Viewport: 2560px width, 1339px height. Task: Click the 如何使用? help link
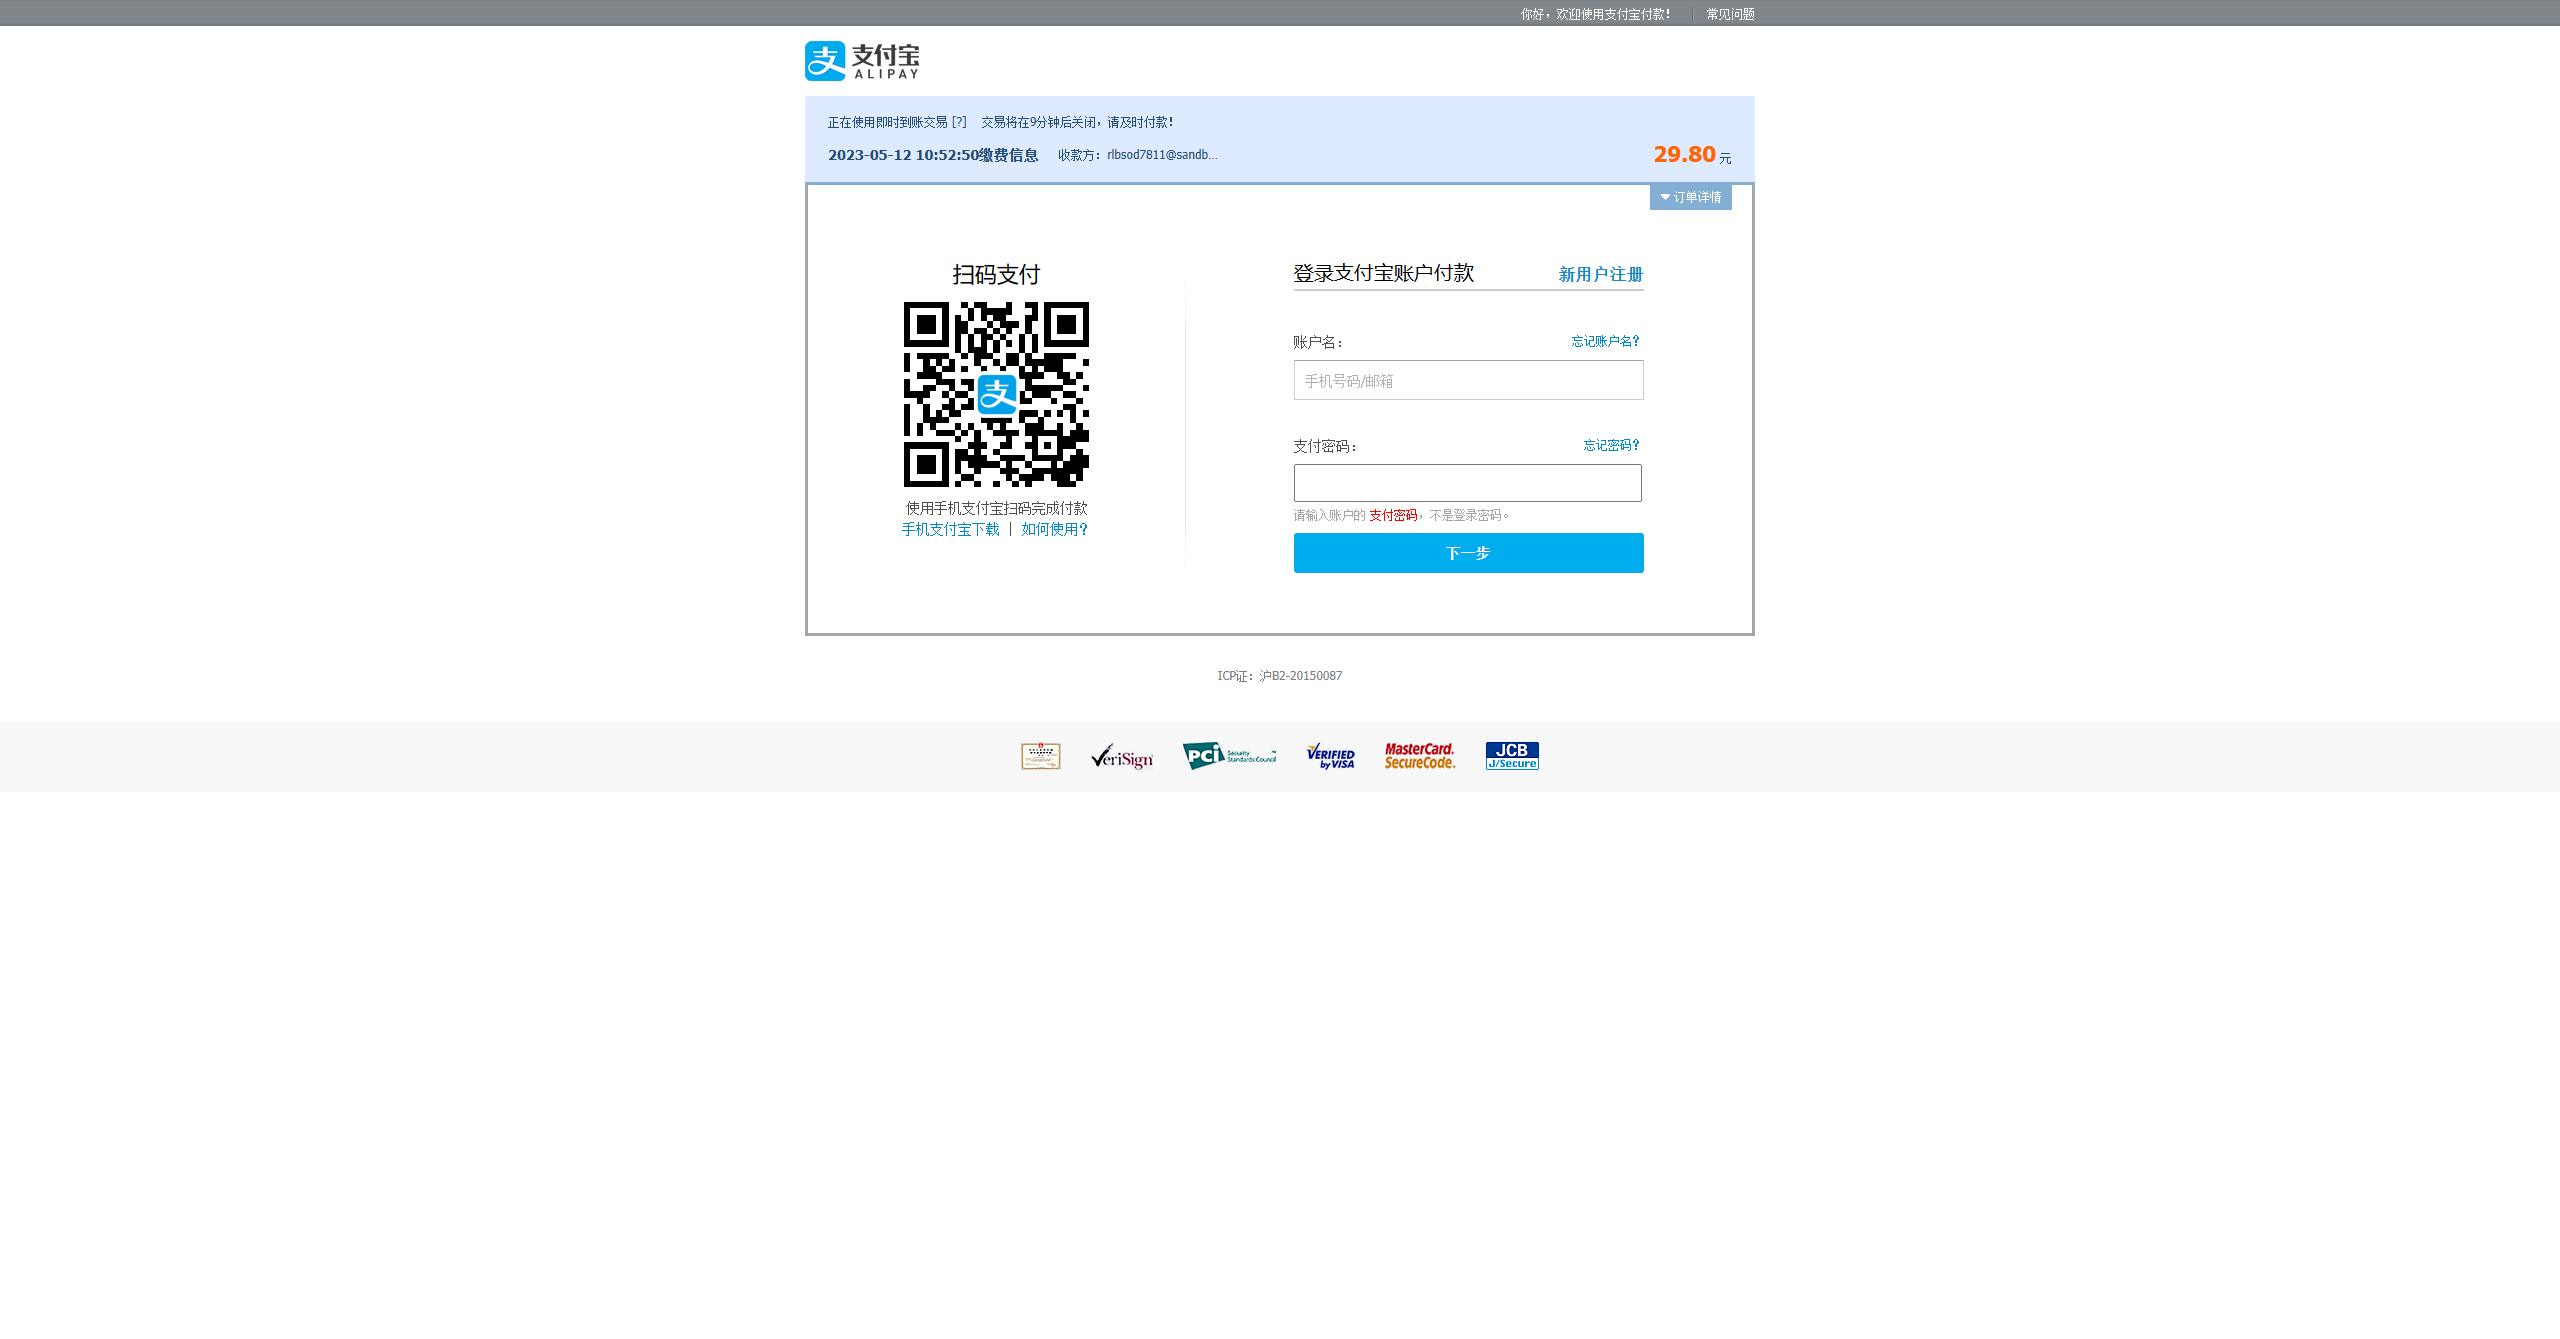[x=1054, y=529]
